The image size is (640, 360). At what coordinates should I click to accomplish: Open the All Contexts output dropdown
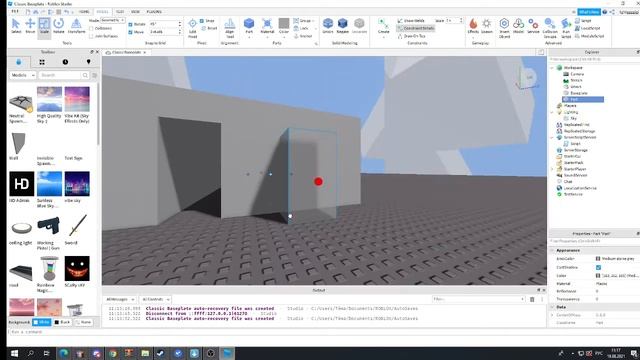coord(156,299)
